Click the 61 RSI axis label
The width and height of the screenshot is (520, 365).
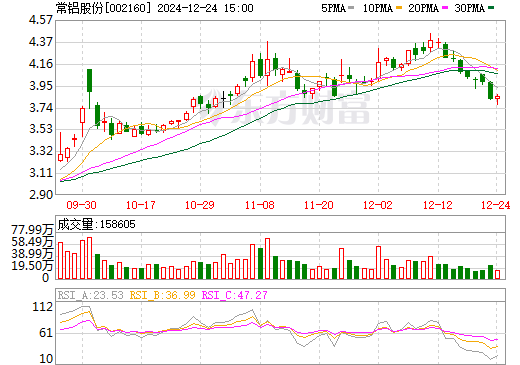pyautogui.click(x=46, y=332)
